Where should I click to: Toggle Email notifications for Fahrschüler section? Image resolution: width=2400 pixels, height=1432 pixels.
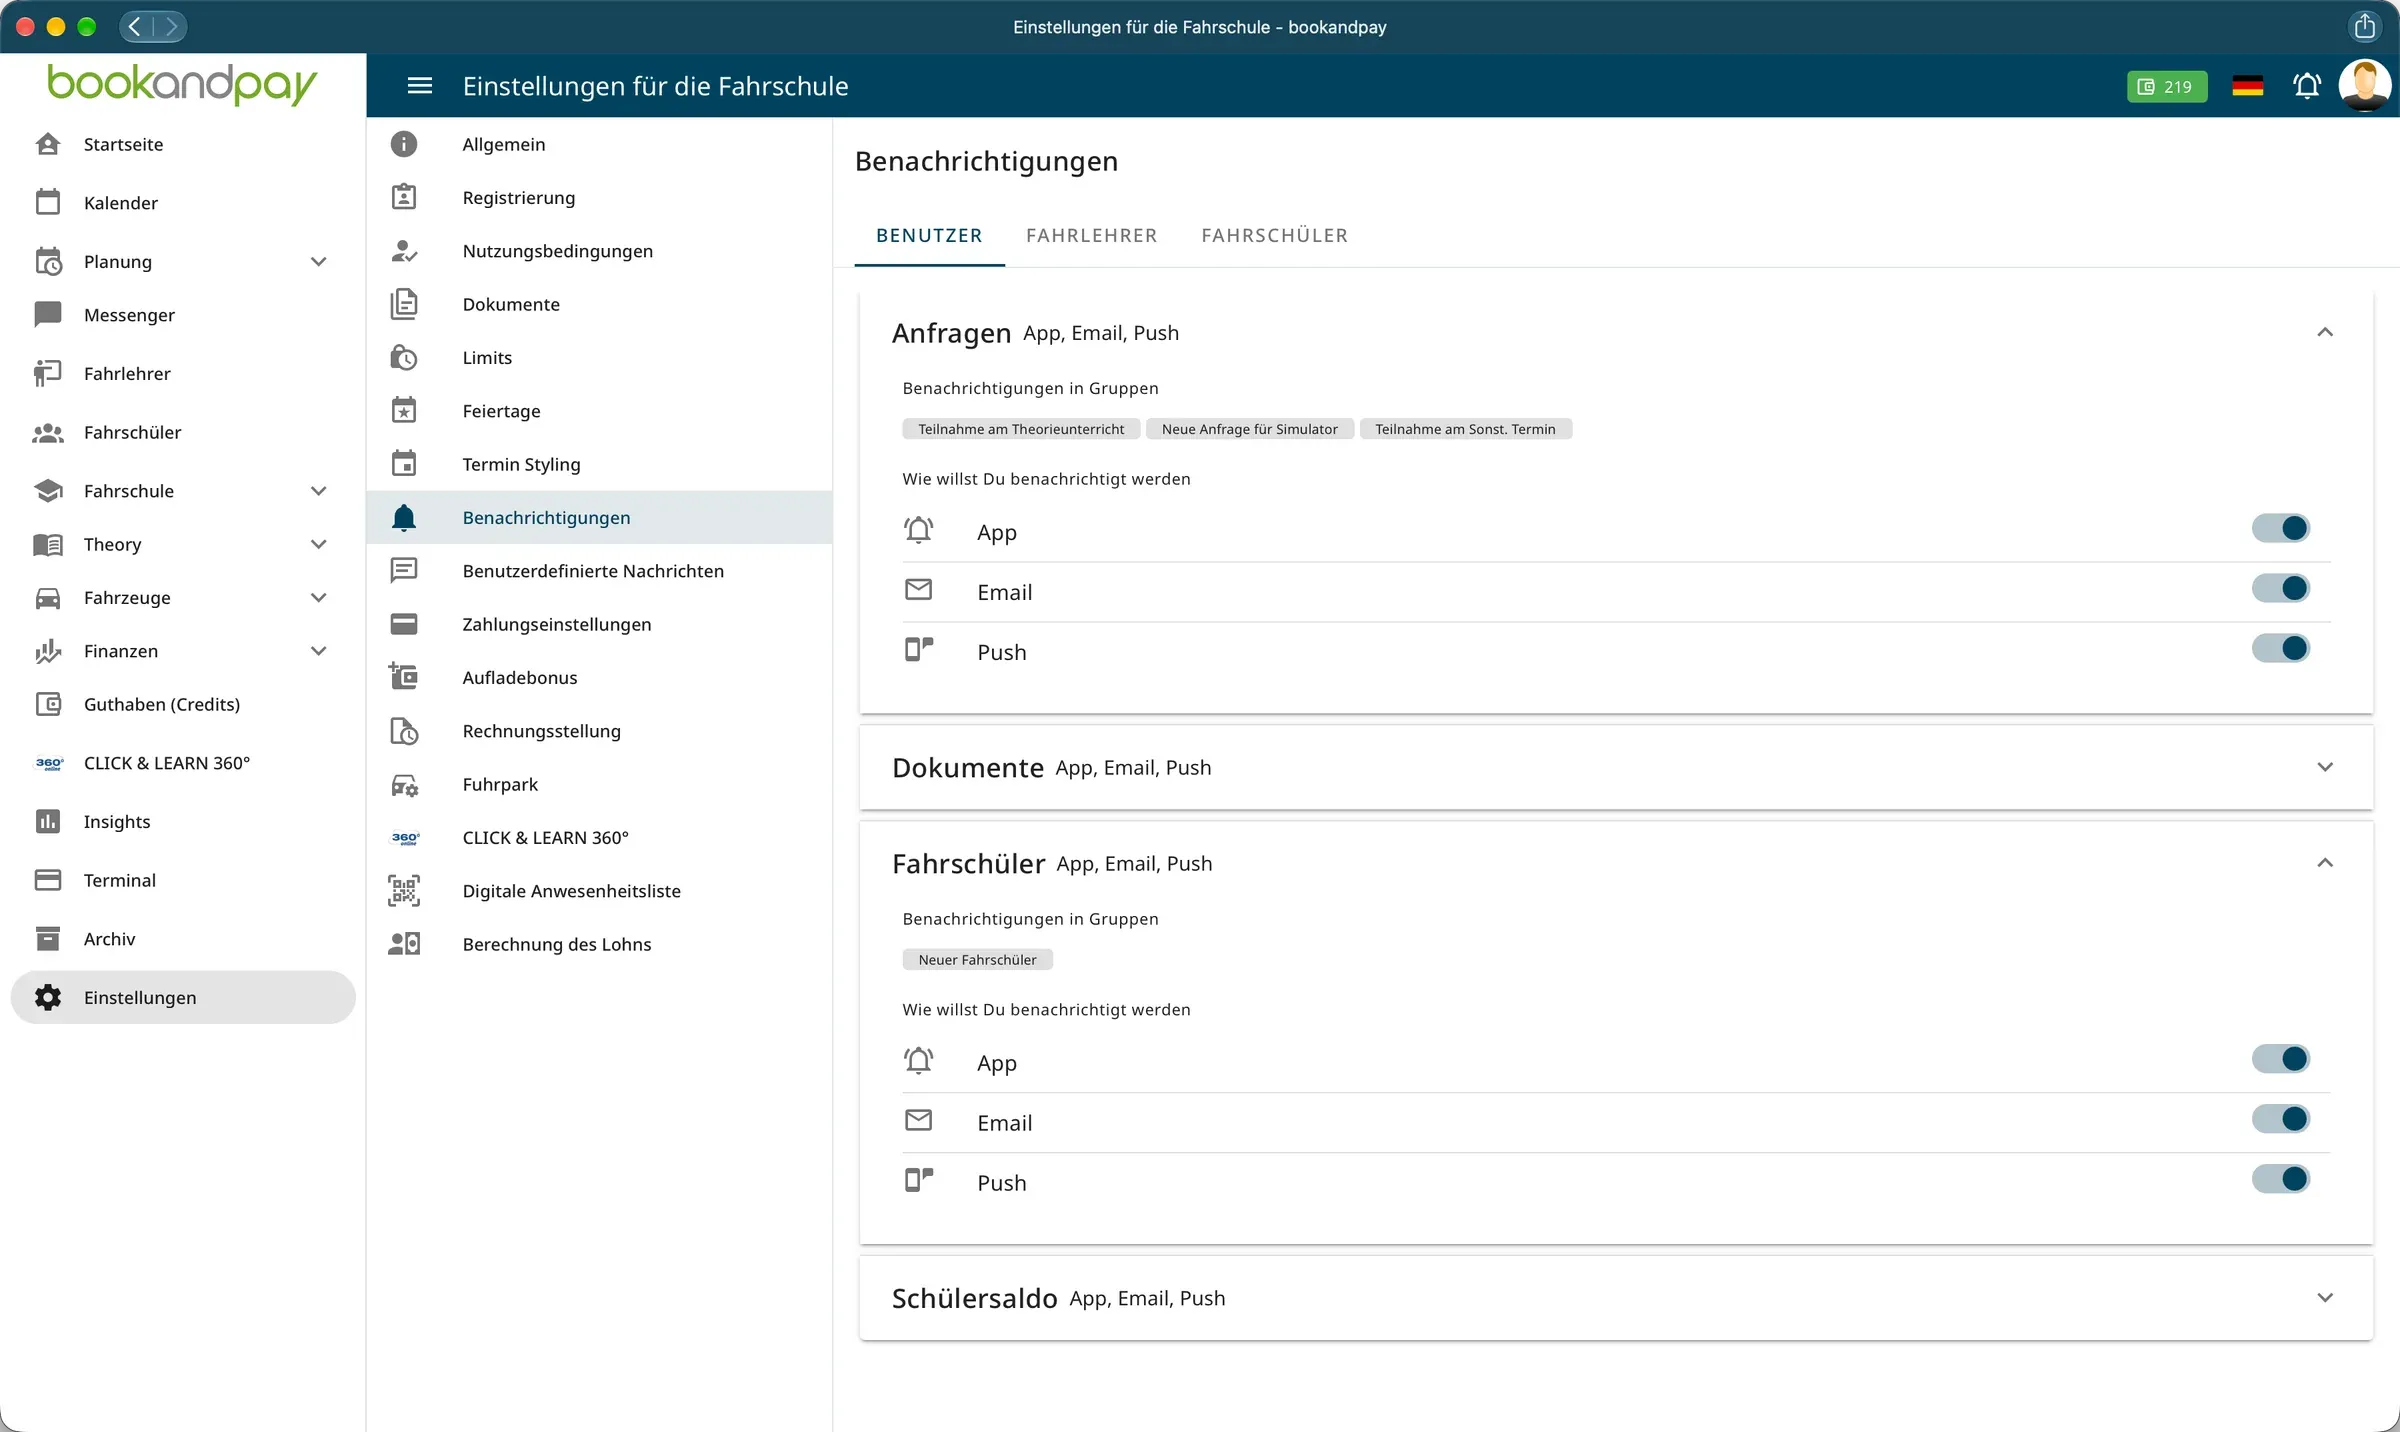pyautogui.click(x=2280, y=1119)
